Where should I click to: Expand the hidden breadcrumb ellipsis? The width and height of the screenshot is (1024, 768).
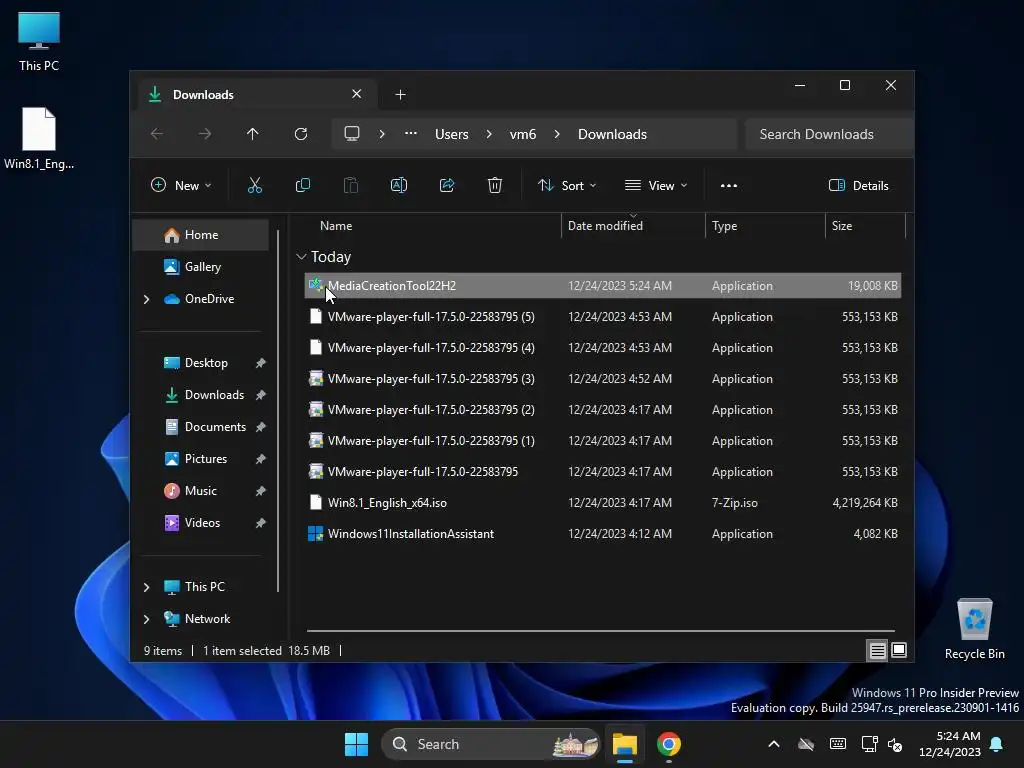click(x=411, y=134)
